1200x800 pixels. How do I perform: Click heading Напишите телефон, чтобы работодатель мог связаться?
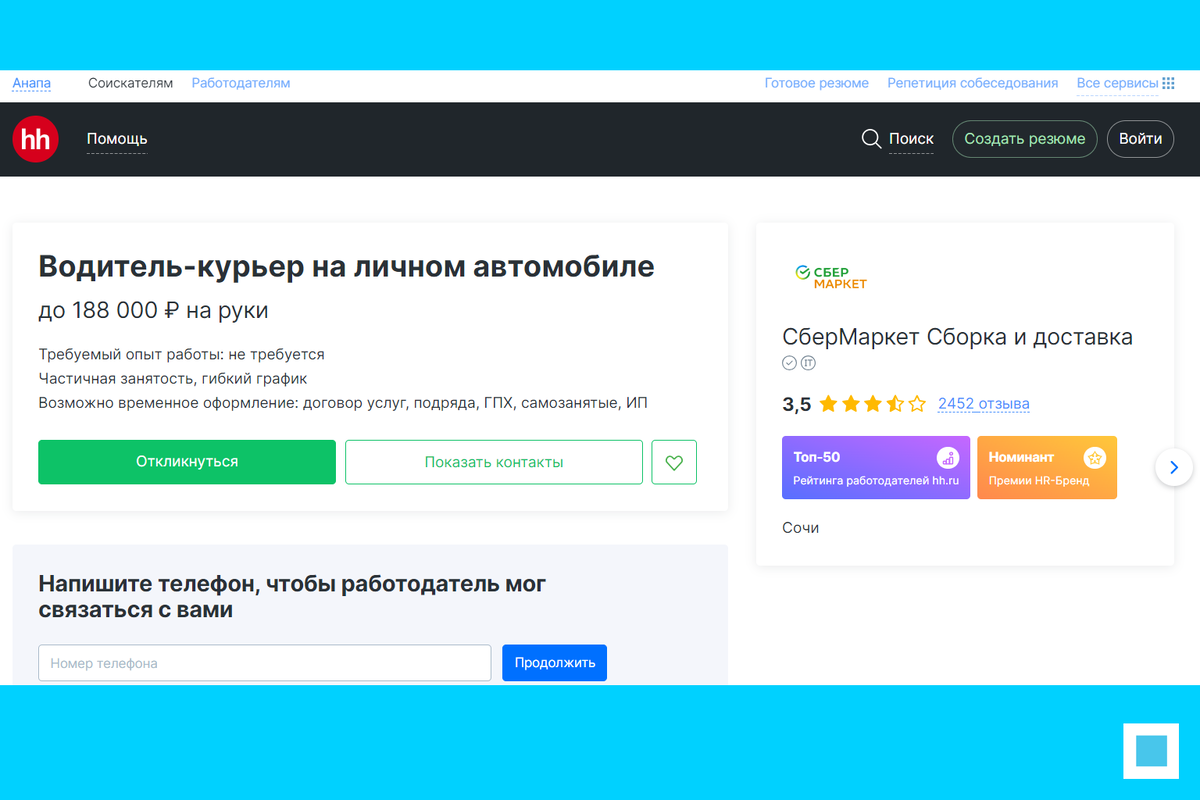tap(292, 596)
